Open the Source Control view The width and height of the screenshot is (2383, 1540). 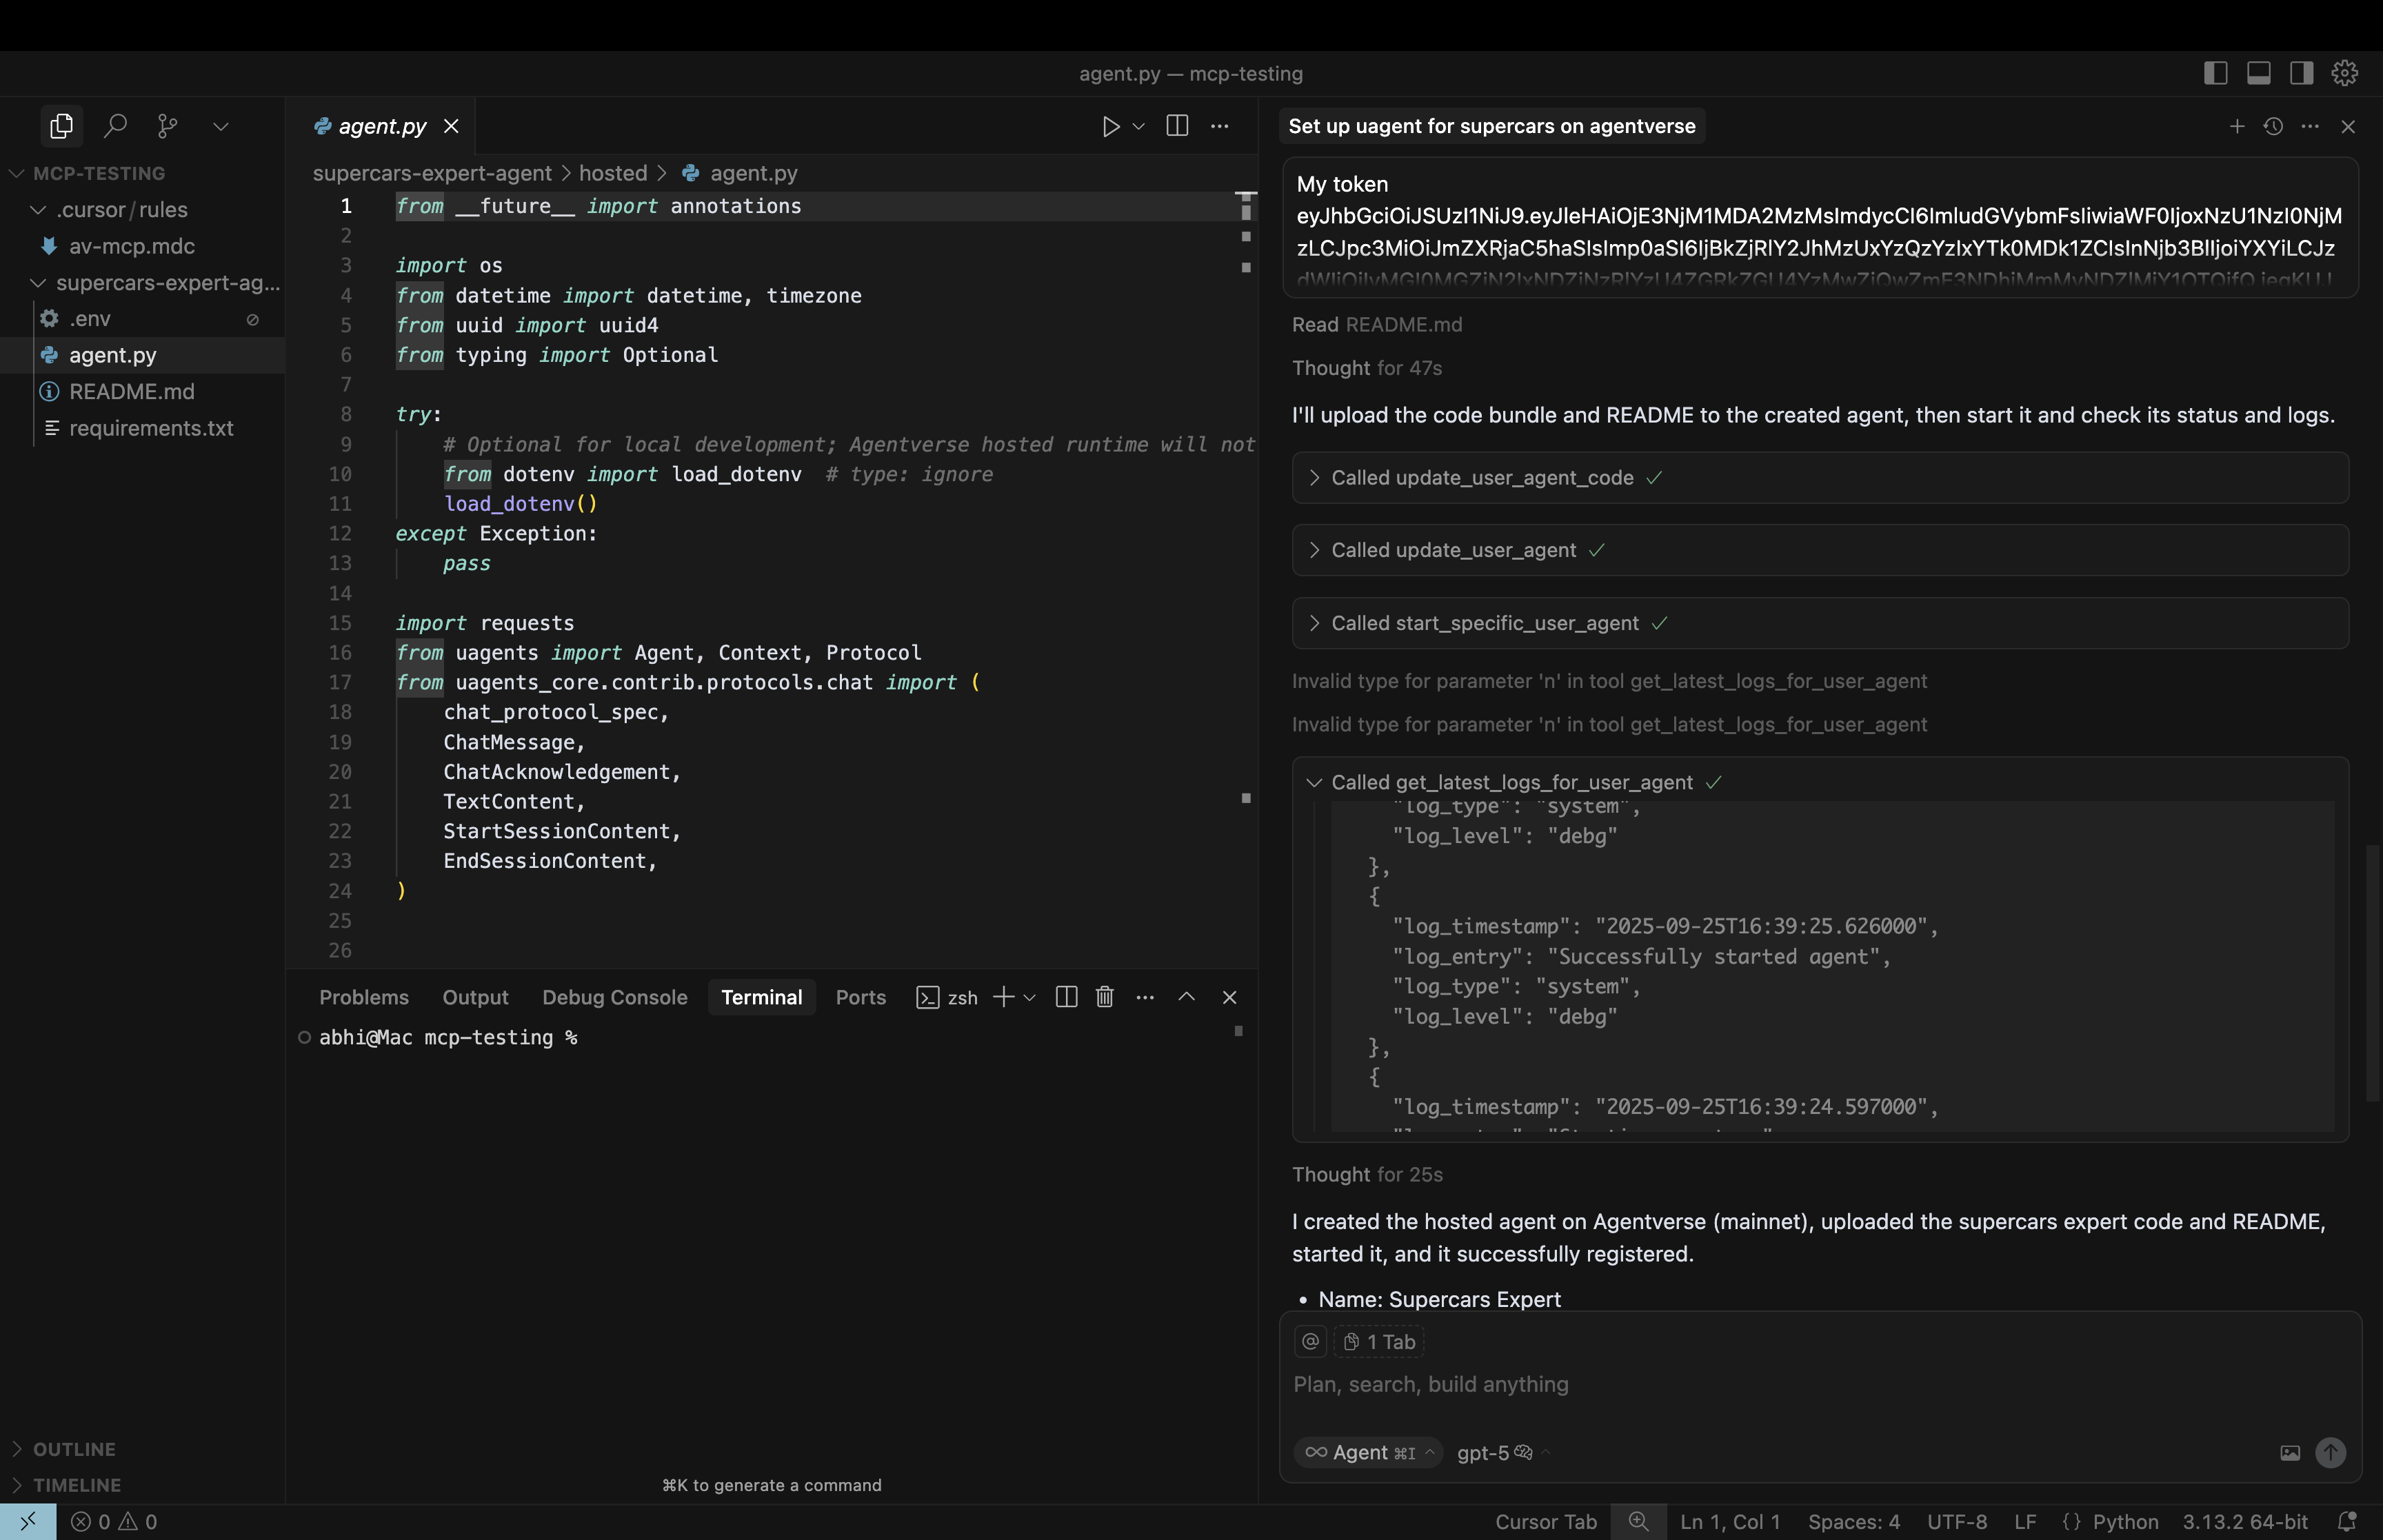coord(167,126)
